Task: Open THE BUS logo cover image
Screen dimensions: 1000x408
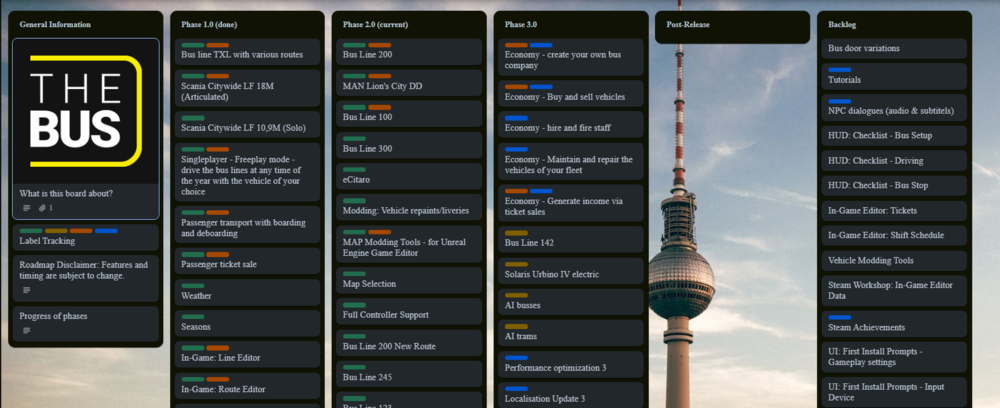Action: 85,111
